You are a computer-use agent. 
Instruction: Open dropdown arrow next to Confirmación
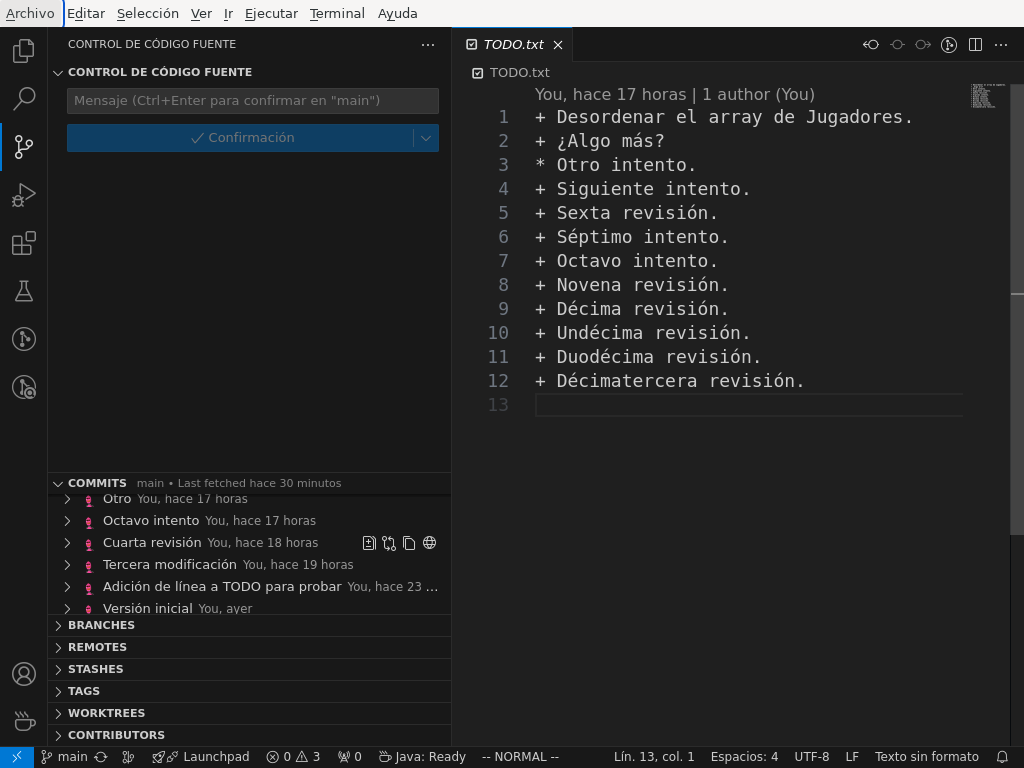click(x=426, y=138)
